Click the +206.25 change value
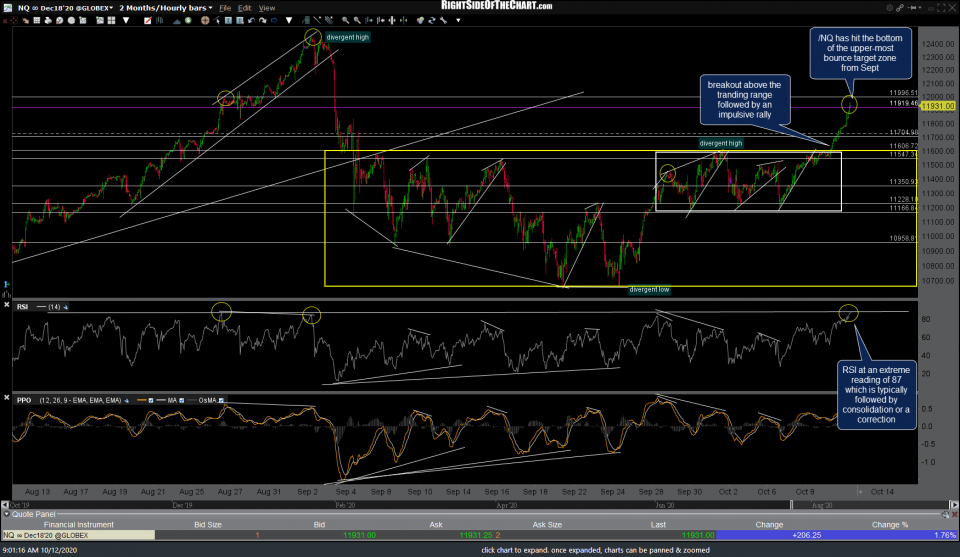960x557 pixels. 806,535
